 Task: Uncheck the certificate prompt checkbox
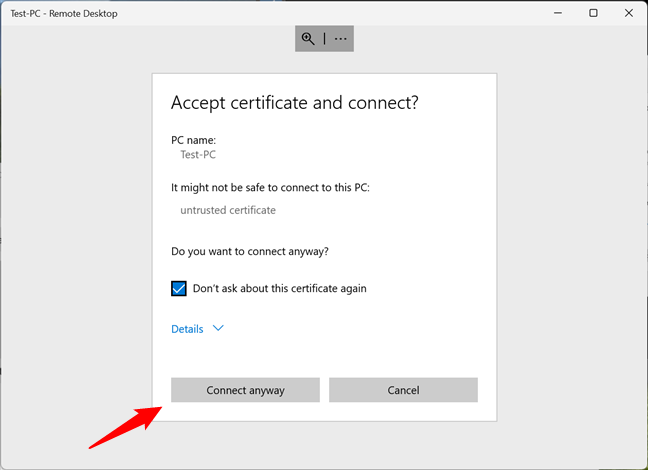(179, 289)
